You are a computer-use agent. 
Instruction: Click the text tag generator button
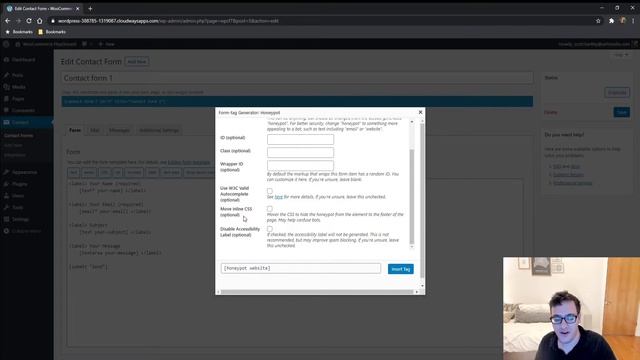73,173
